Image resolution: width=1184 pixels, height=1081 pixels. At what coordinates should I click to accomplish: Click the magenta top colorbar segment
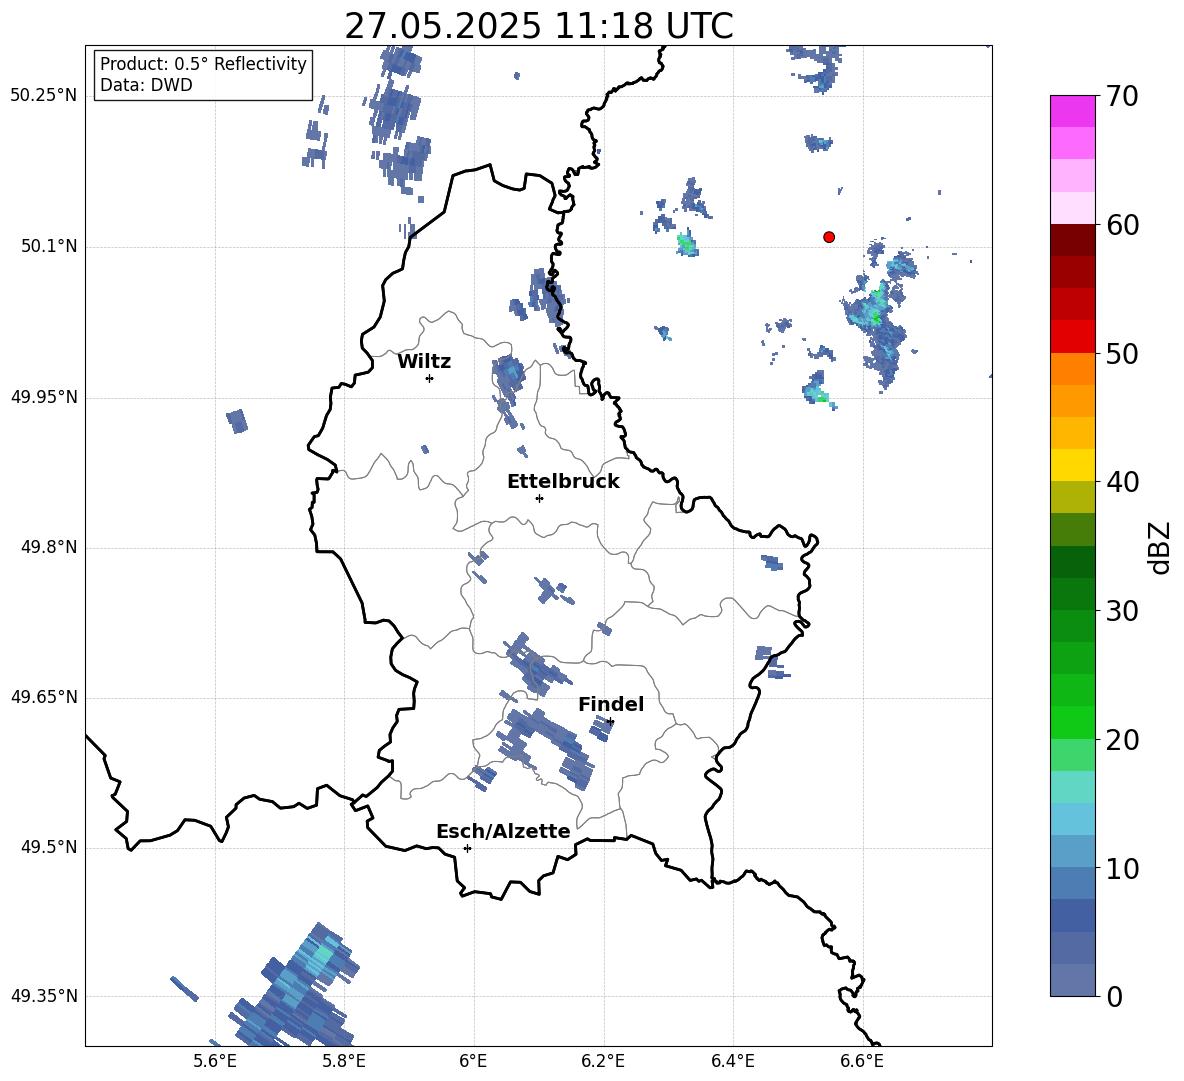(x=1072, y=111)
